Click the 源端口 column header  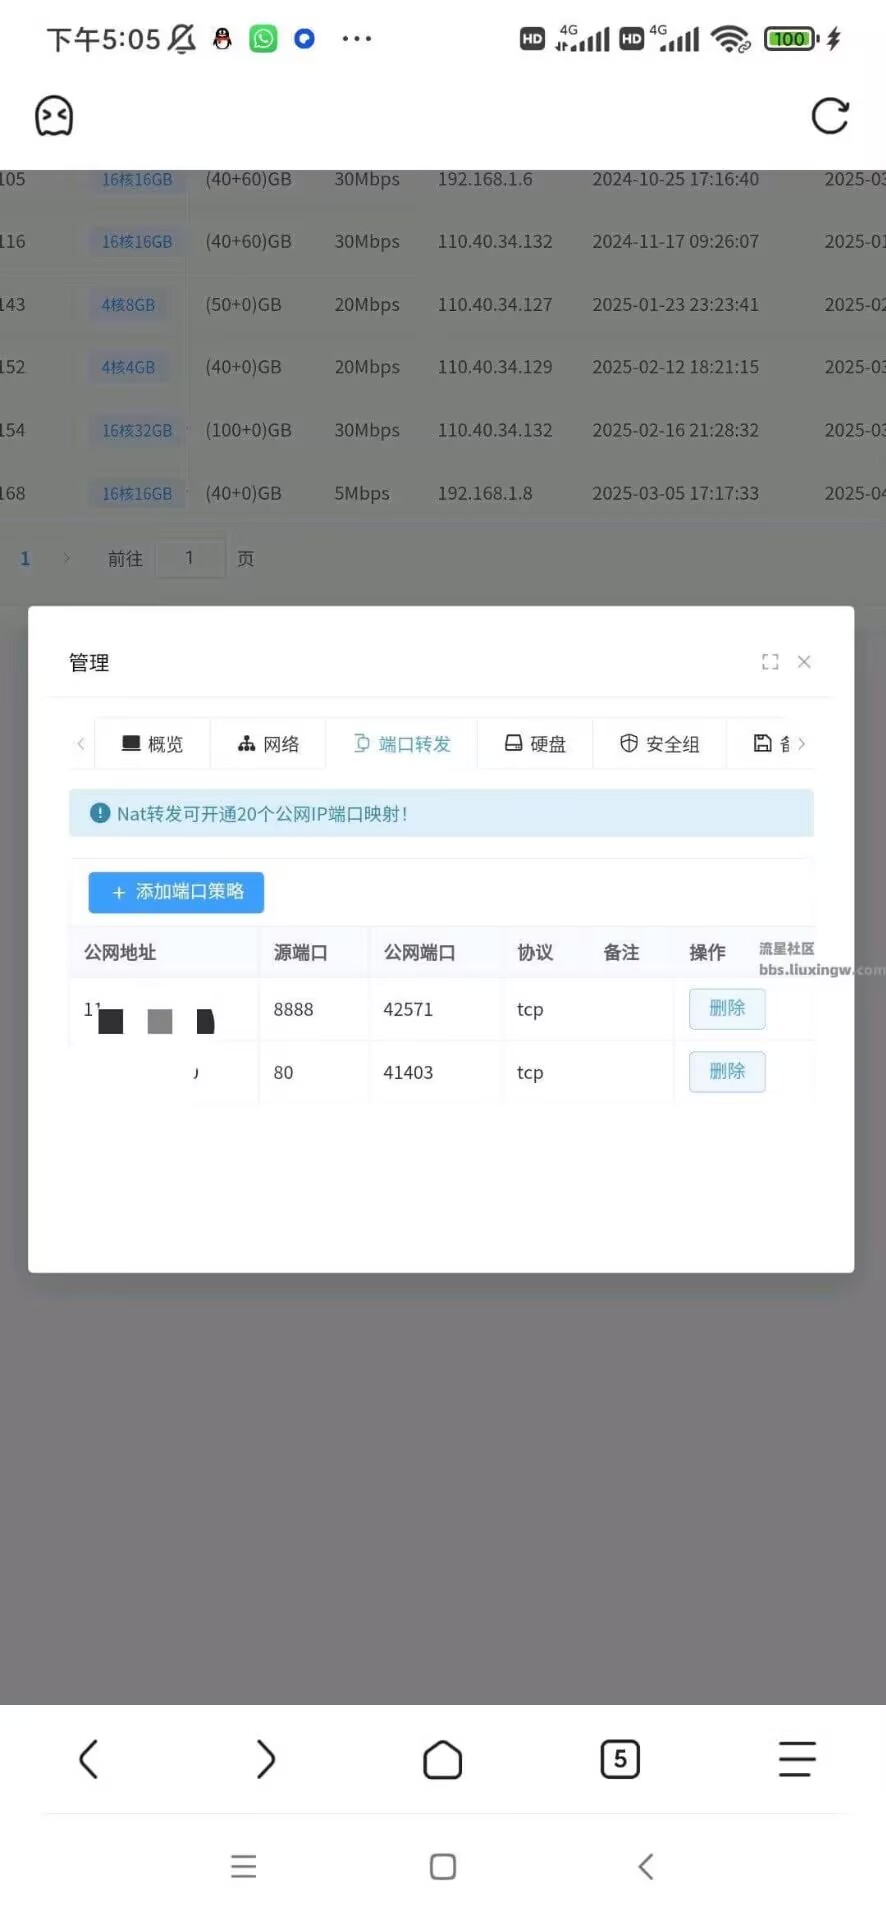click(300, 952)
